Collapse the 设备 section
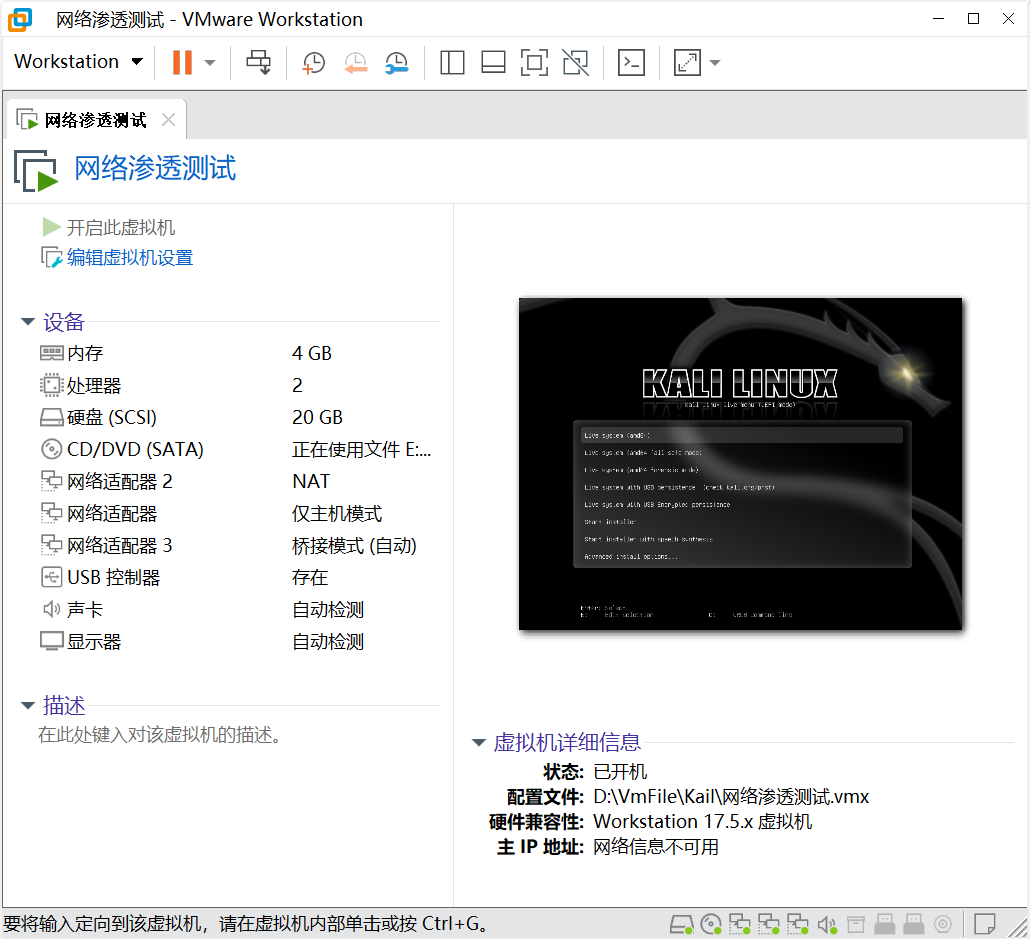Image resolution: width=1030 pixels, height=939 pixels. [28, 321]
